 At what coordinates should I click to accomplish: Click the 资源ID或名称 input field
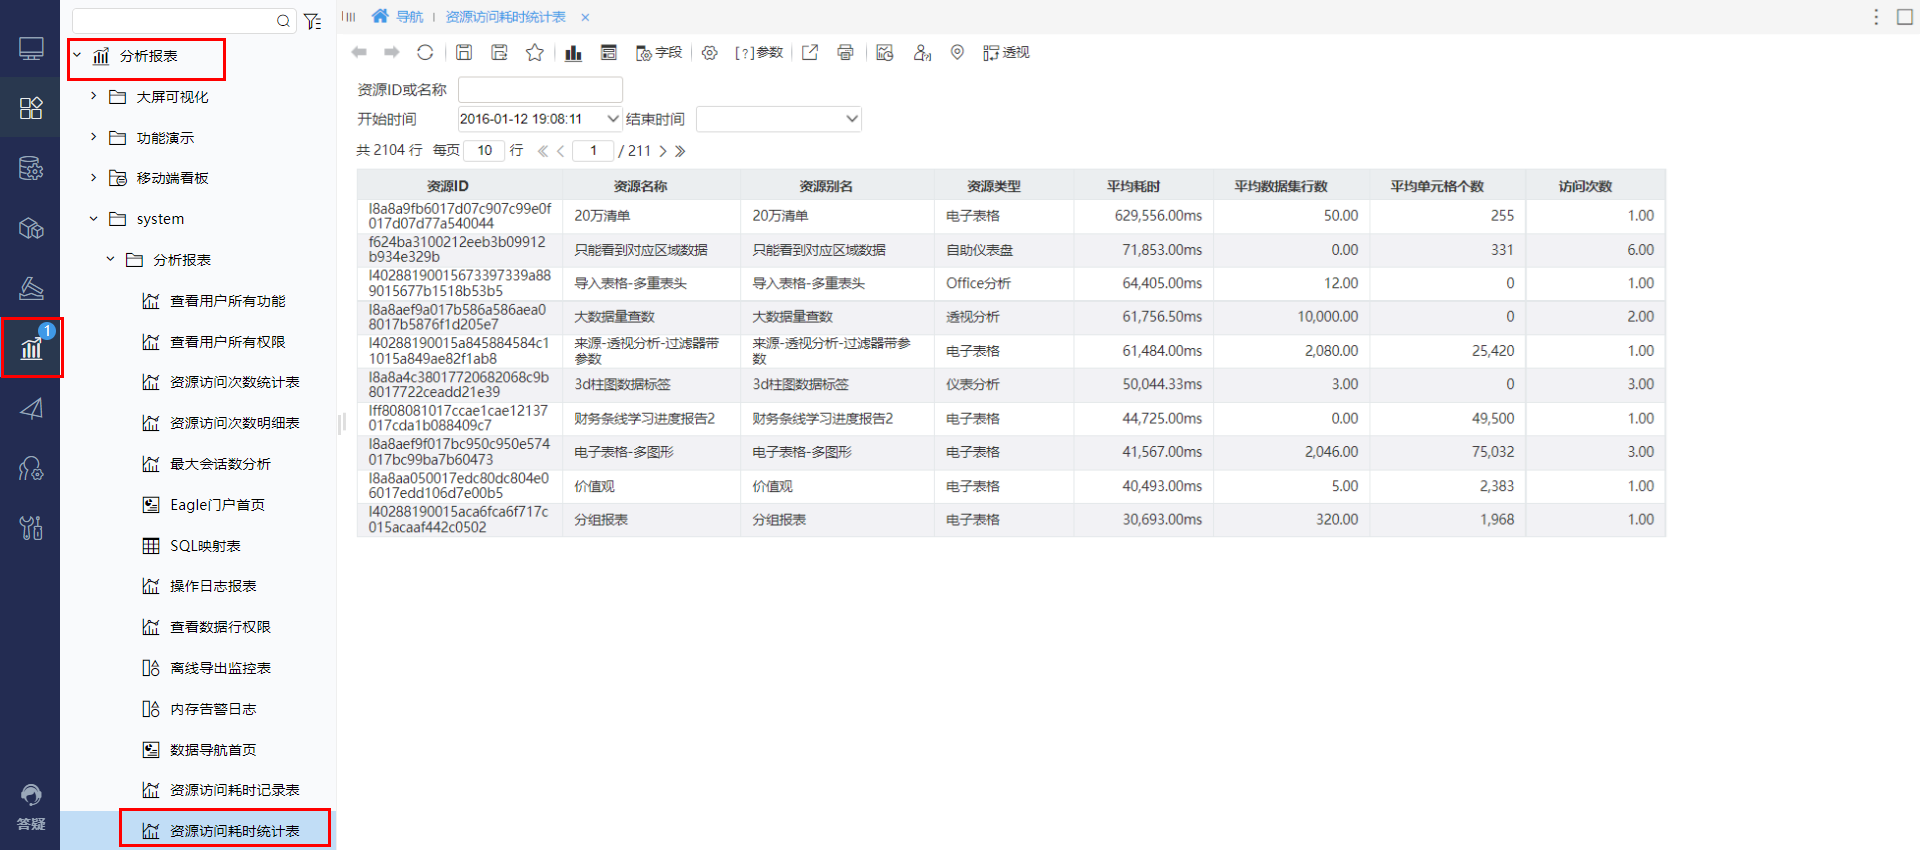point(540,90)
